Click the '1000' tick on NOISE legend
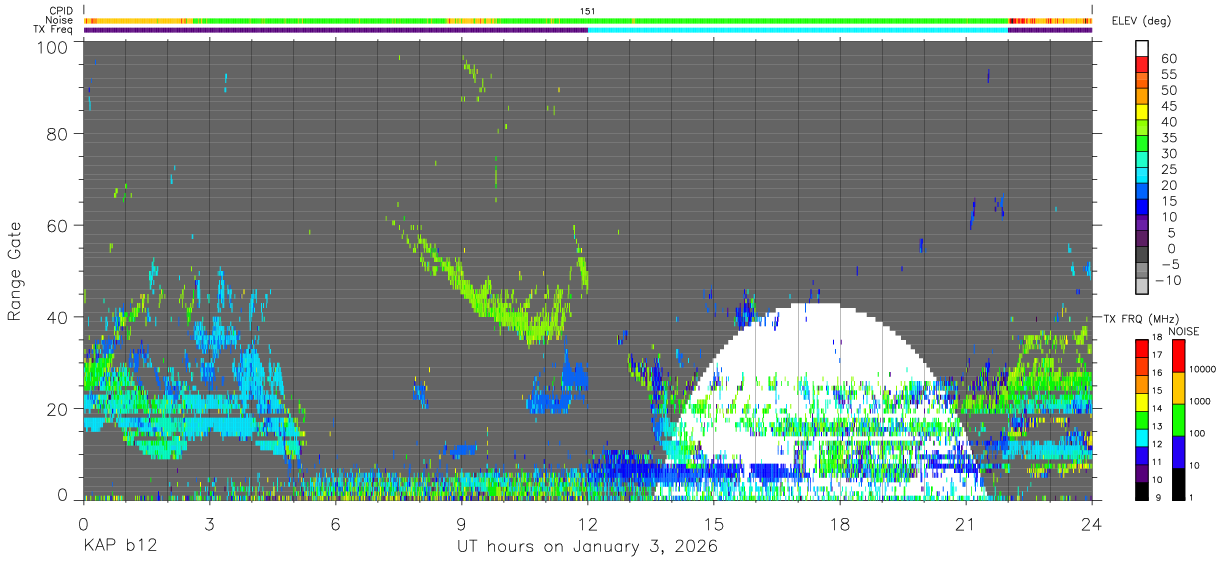1228x567 pixels. pos(1199,402)
